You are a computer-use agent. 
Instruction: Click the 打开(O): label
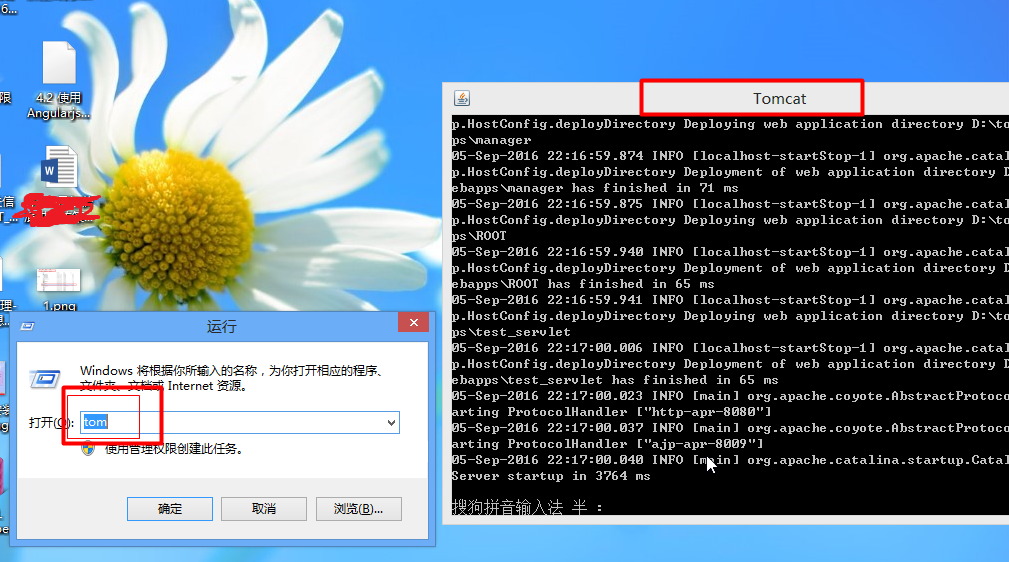coord(51,422)
